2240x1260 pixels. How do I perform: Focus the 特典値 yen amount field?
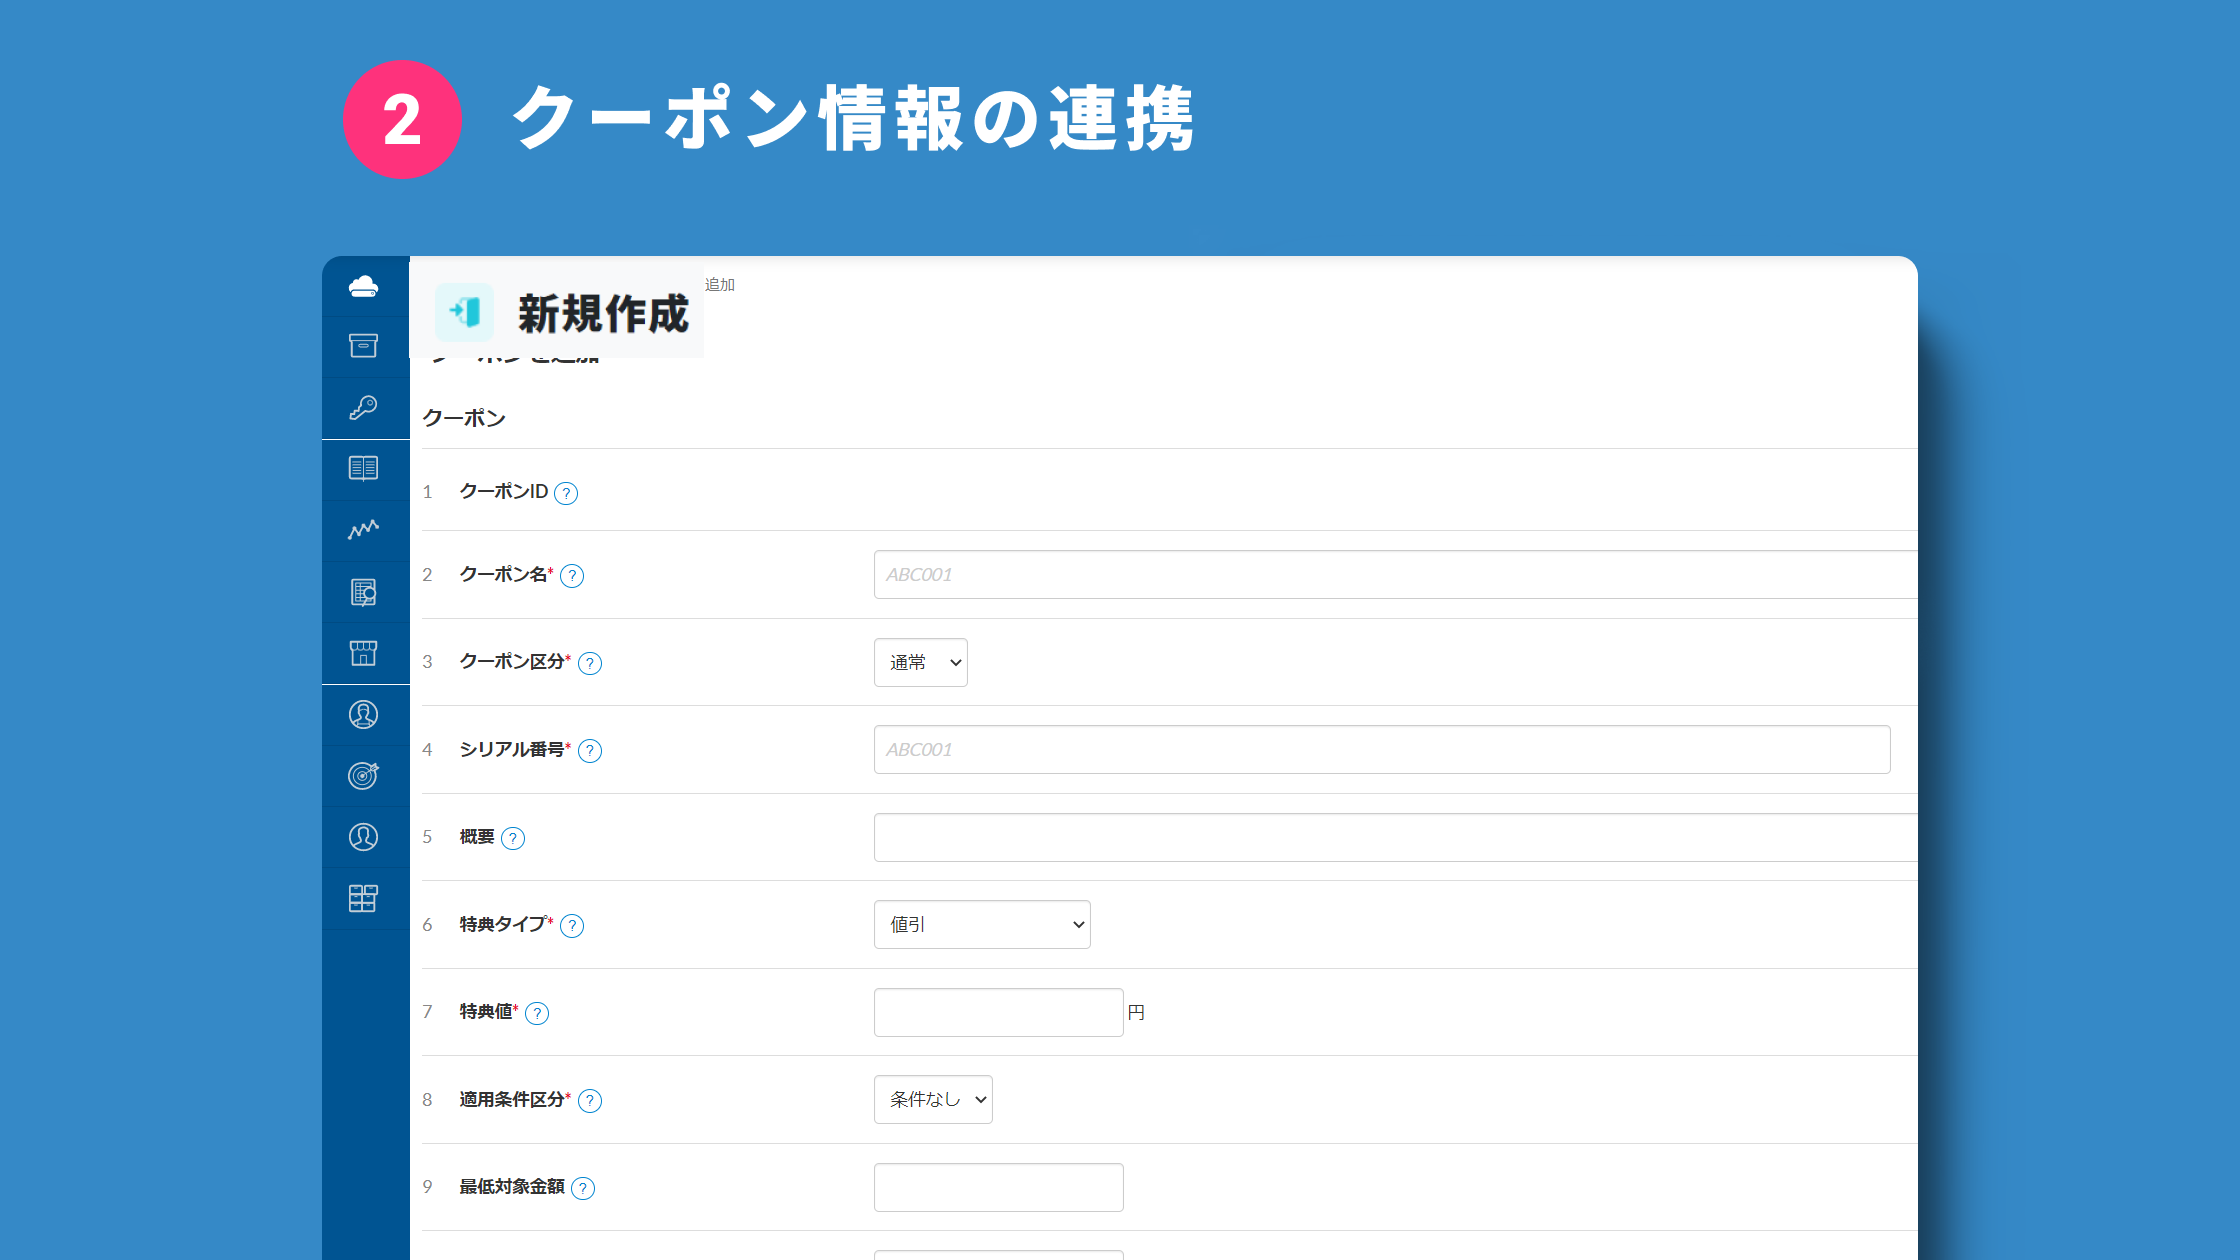click(x=998, y=1012)
